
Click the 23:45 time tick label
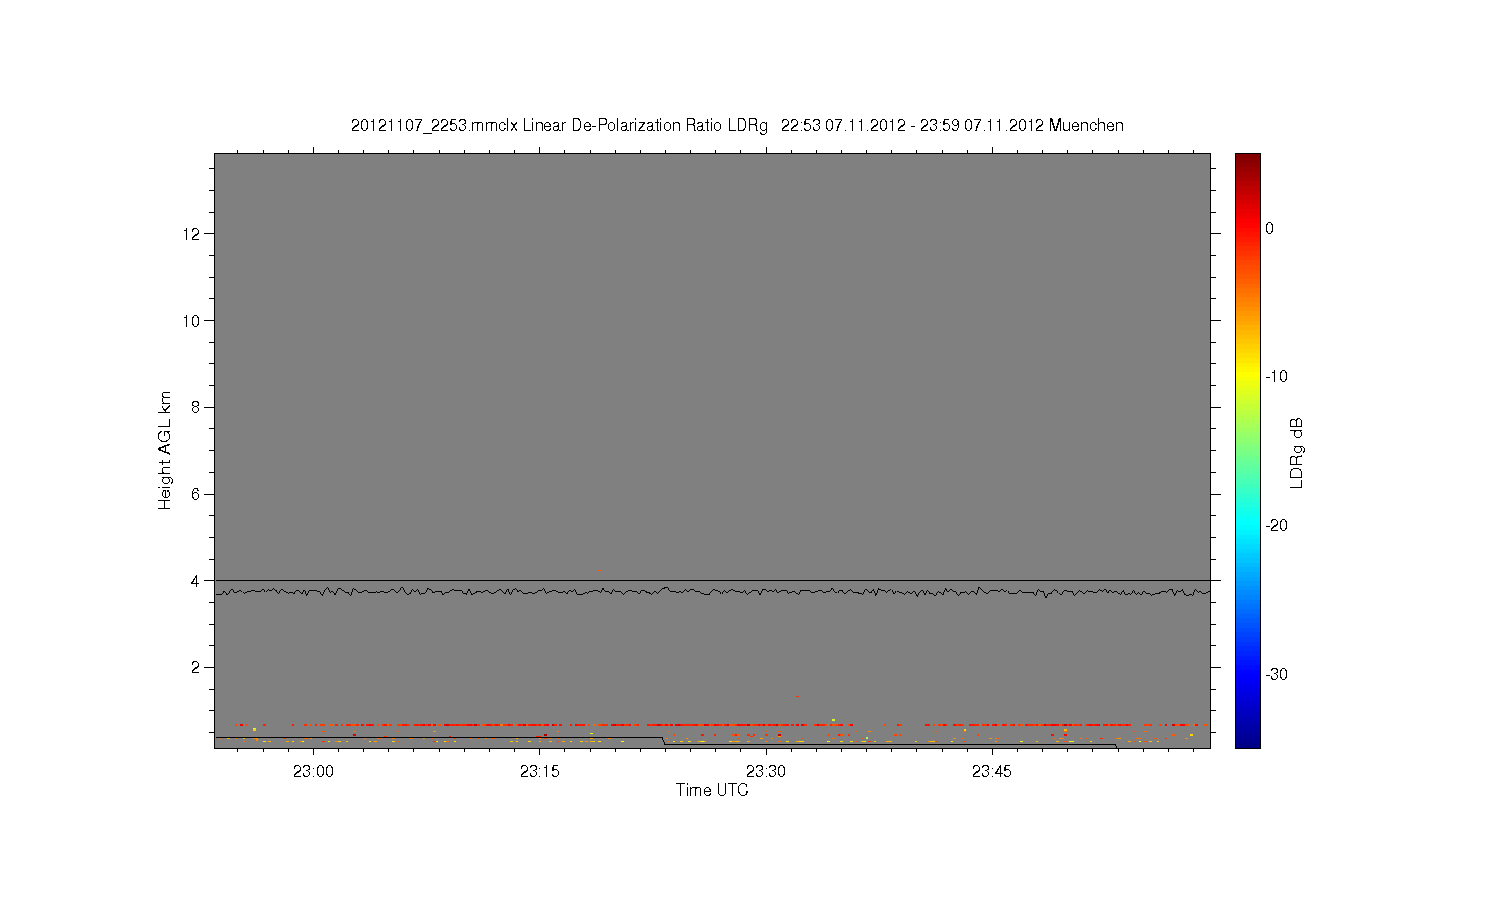pos(992,771)
